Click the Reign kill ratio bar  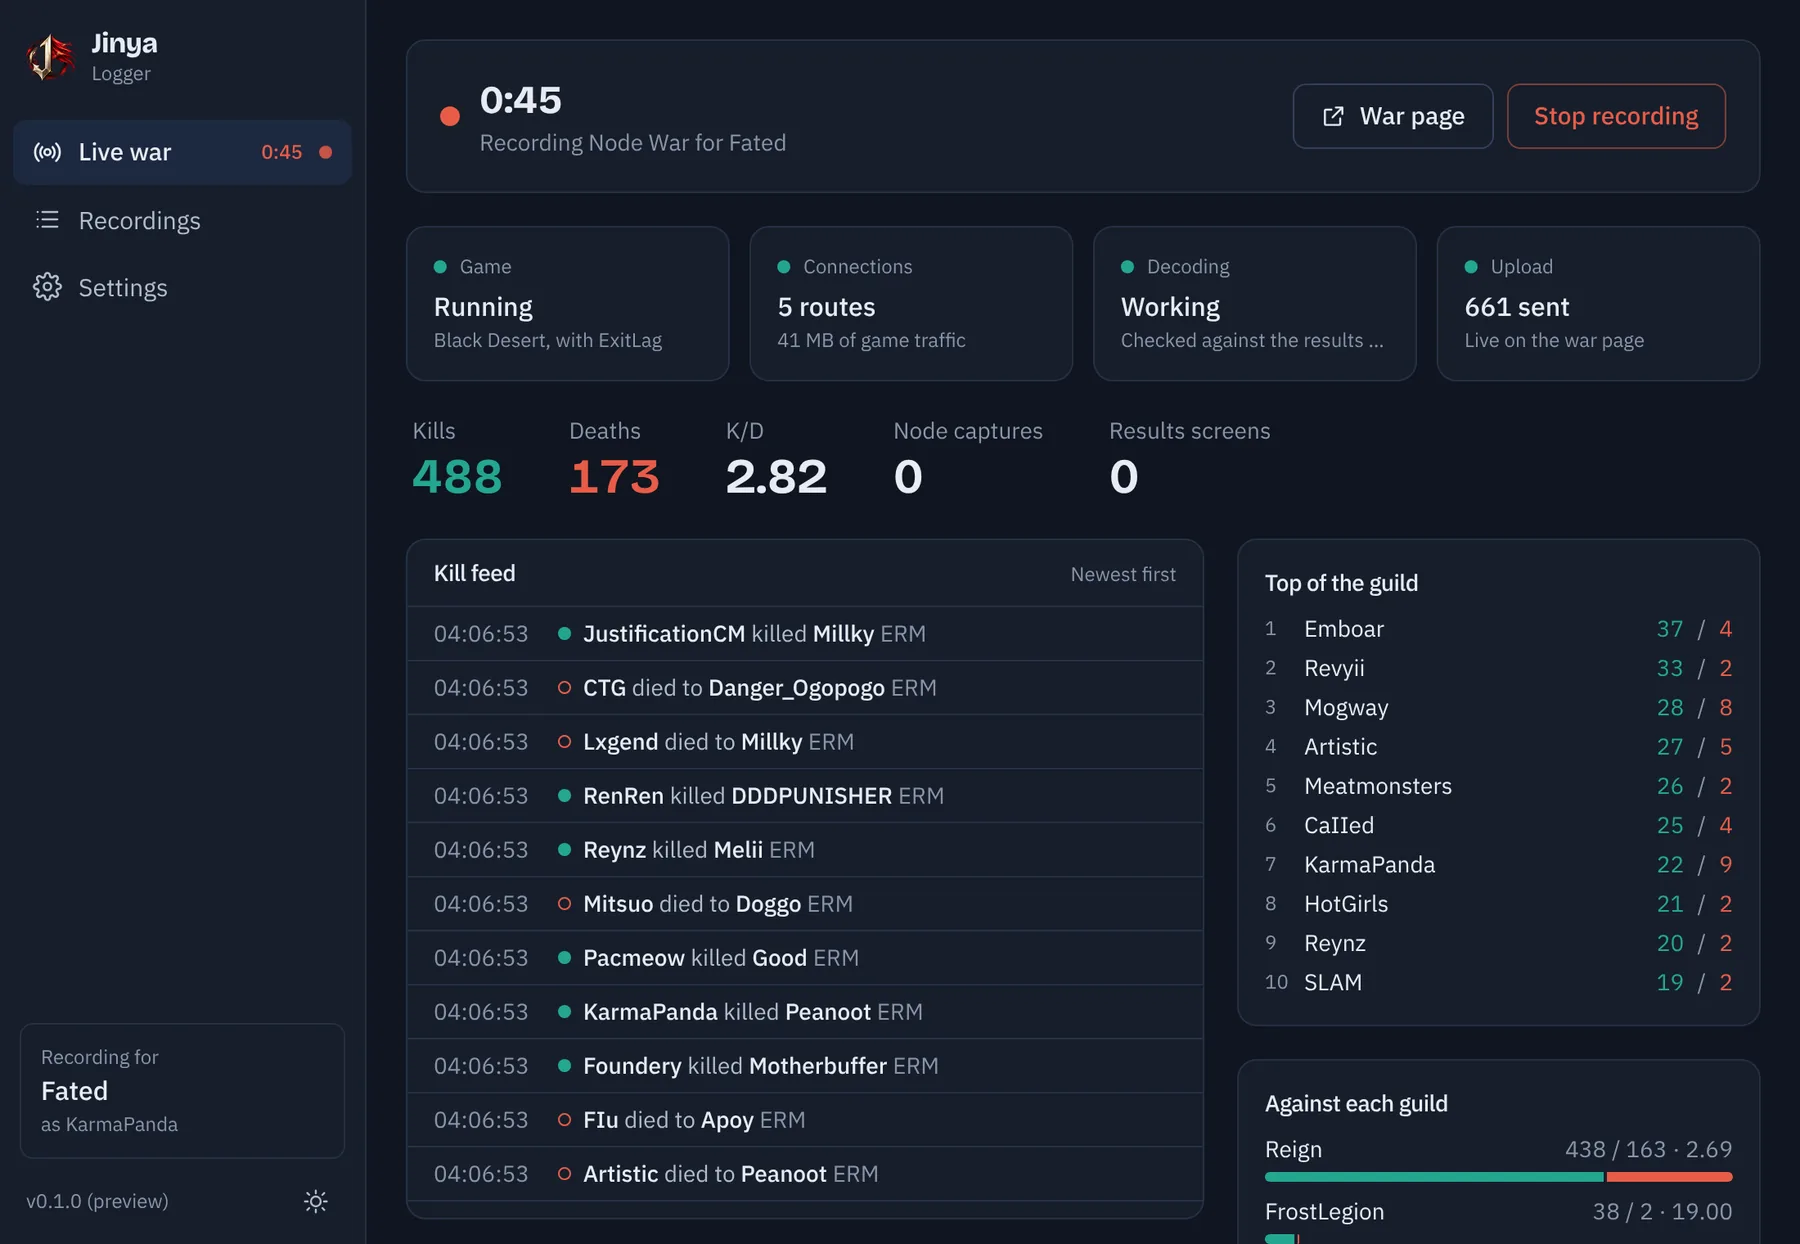pos(1498,1177)
